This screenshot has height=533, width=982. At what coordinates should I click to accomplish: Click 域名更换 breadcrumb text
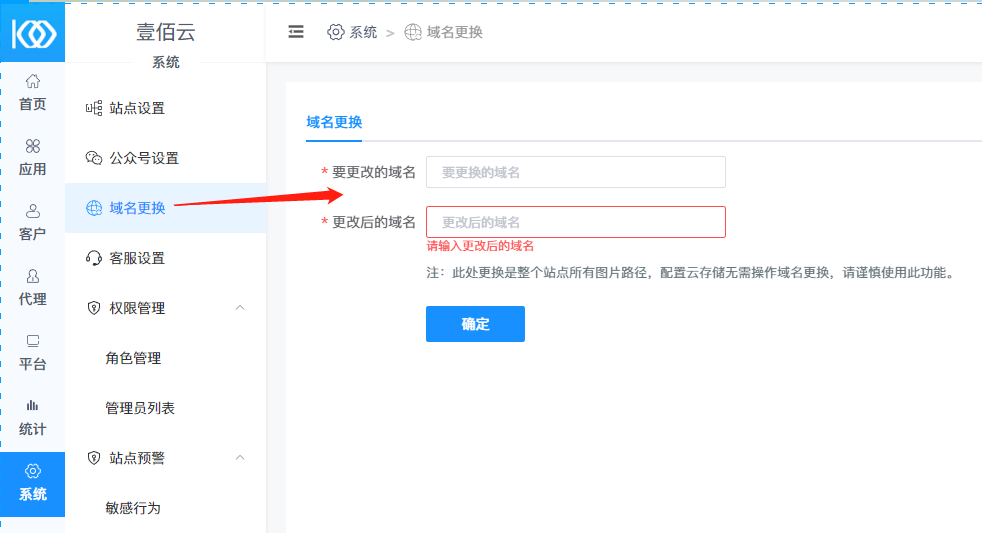pyautogui.click(x=455, y=32)
